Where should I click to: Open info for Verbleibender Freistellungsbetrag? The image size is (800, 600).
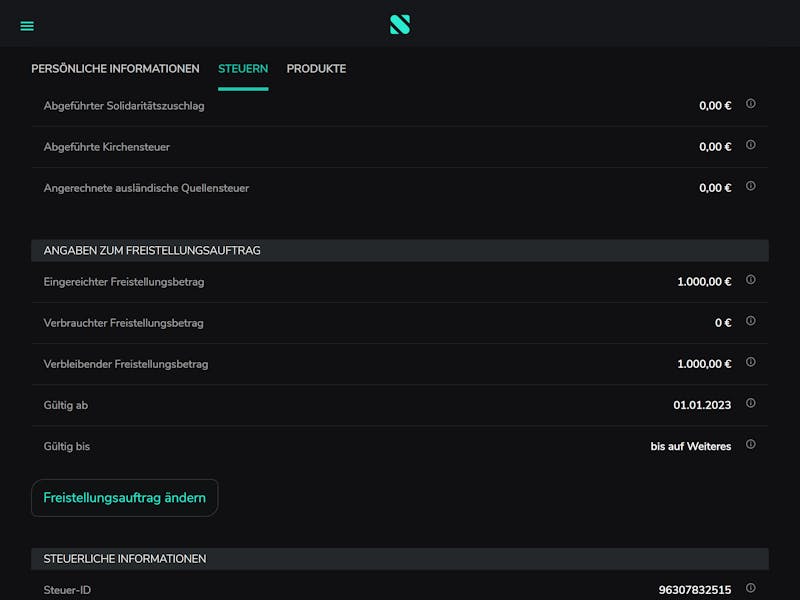point(751,362)
